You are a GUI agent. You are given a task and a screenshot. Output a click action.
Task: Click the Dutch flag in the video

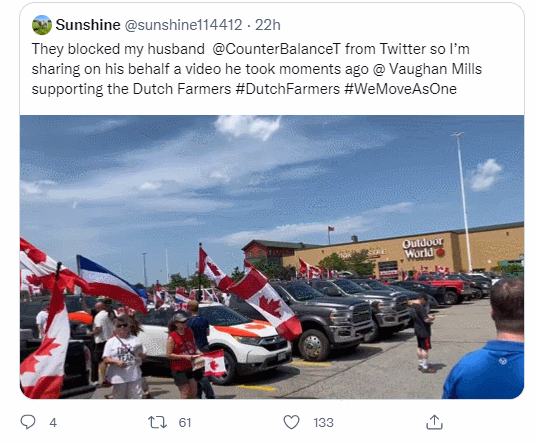[x=111, y=283]
